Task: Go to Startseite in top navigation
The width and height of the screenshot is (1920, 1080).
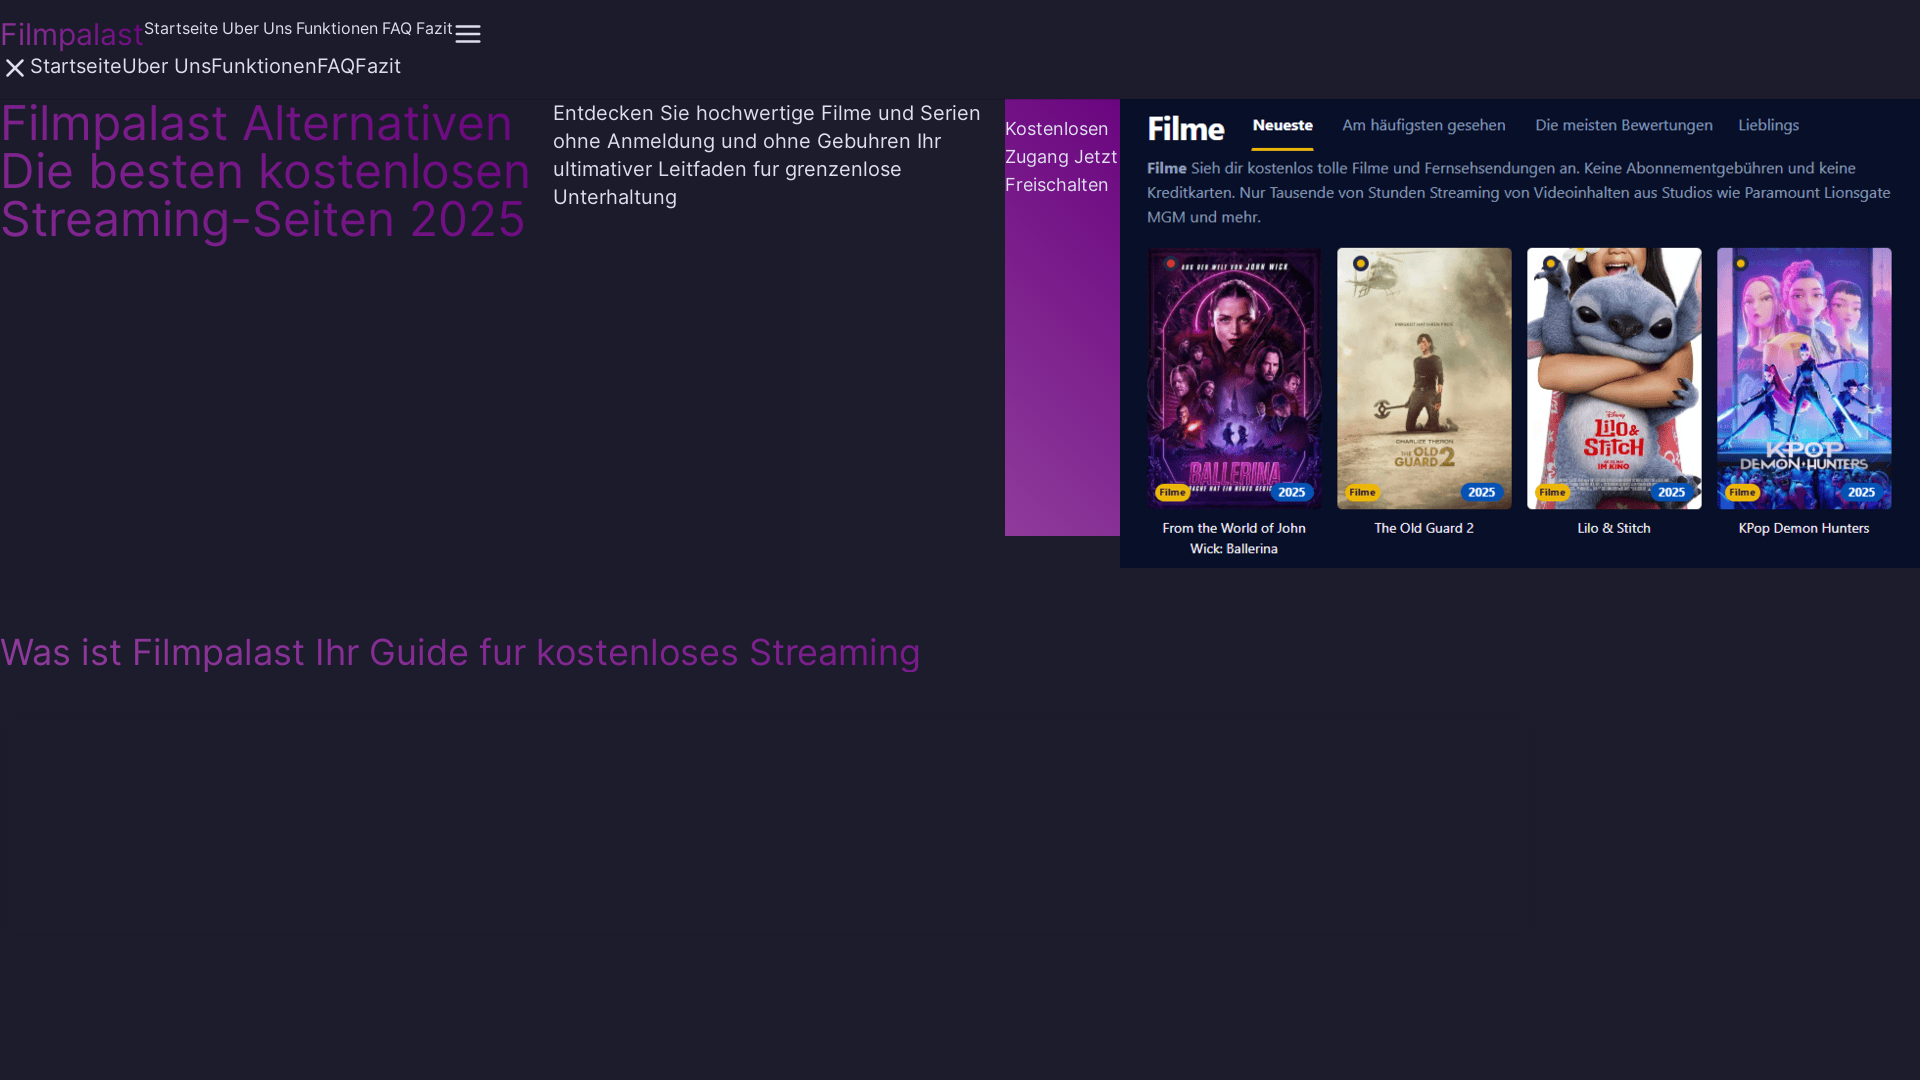Action: [x=181, y=28]
